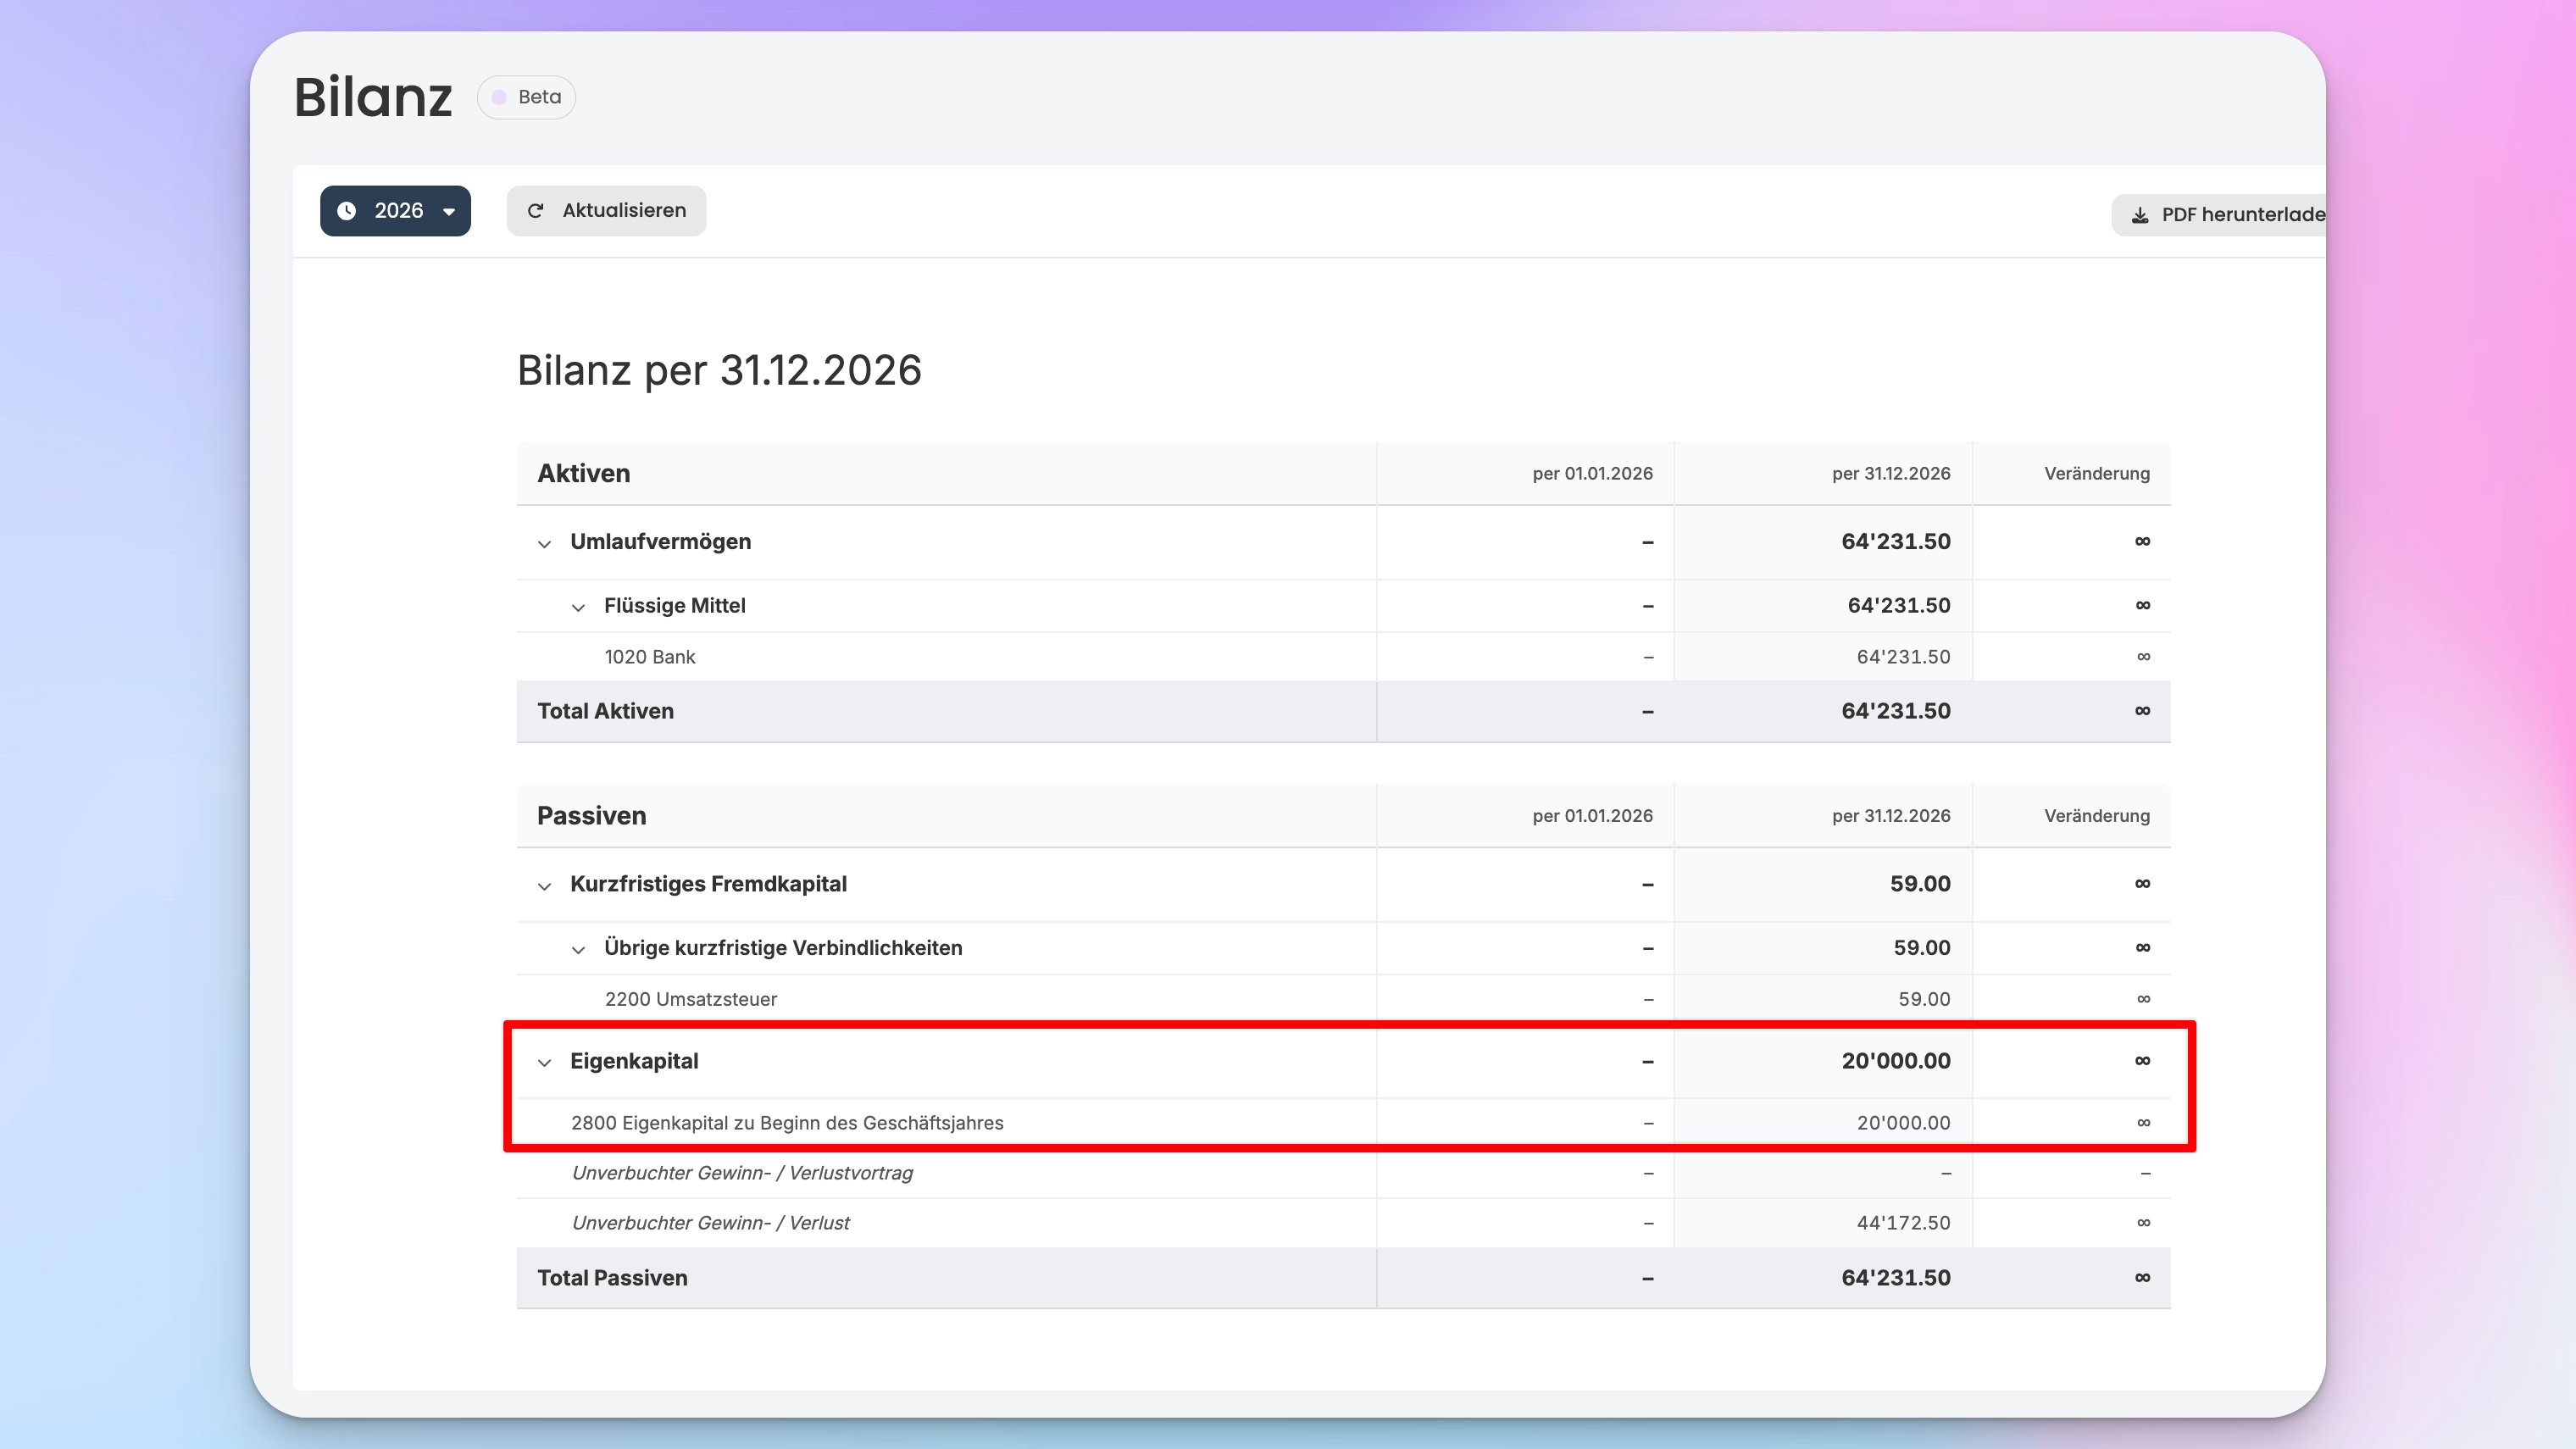
Task: Click the Kurzfristiges Fremdkapital label
Action: point(708,884)
